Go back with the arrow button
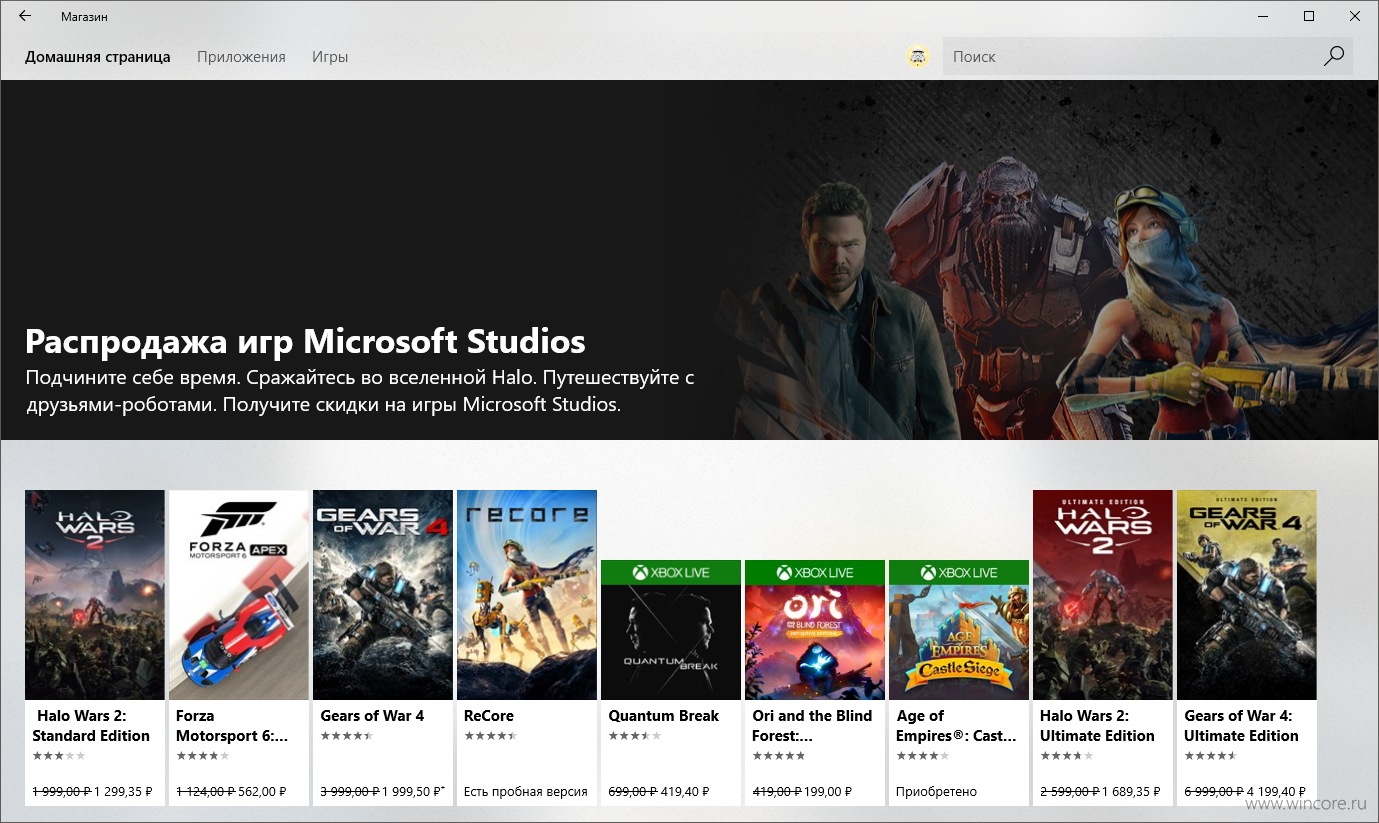The width and height of the screenshot is (1379, 823). point(25,16)
